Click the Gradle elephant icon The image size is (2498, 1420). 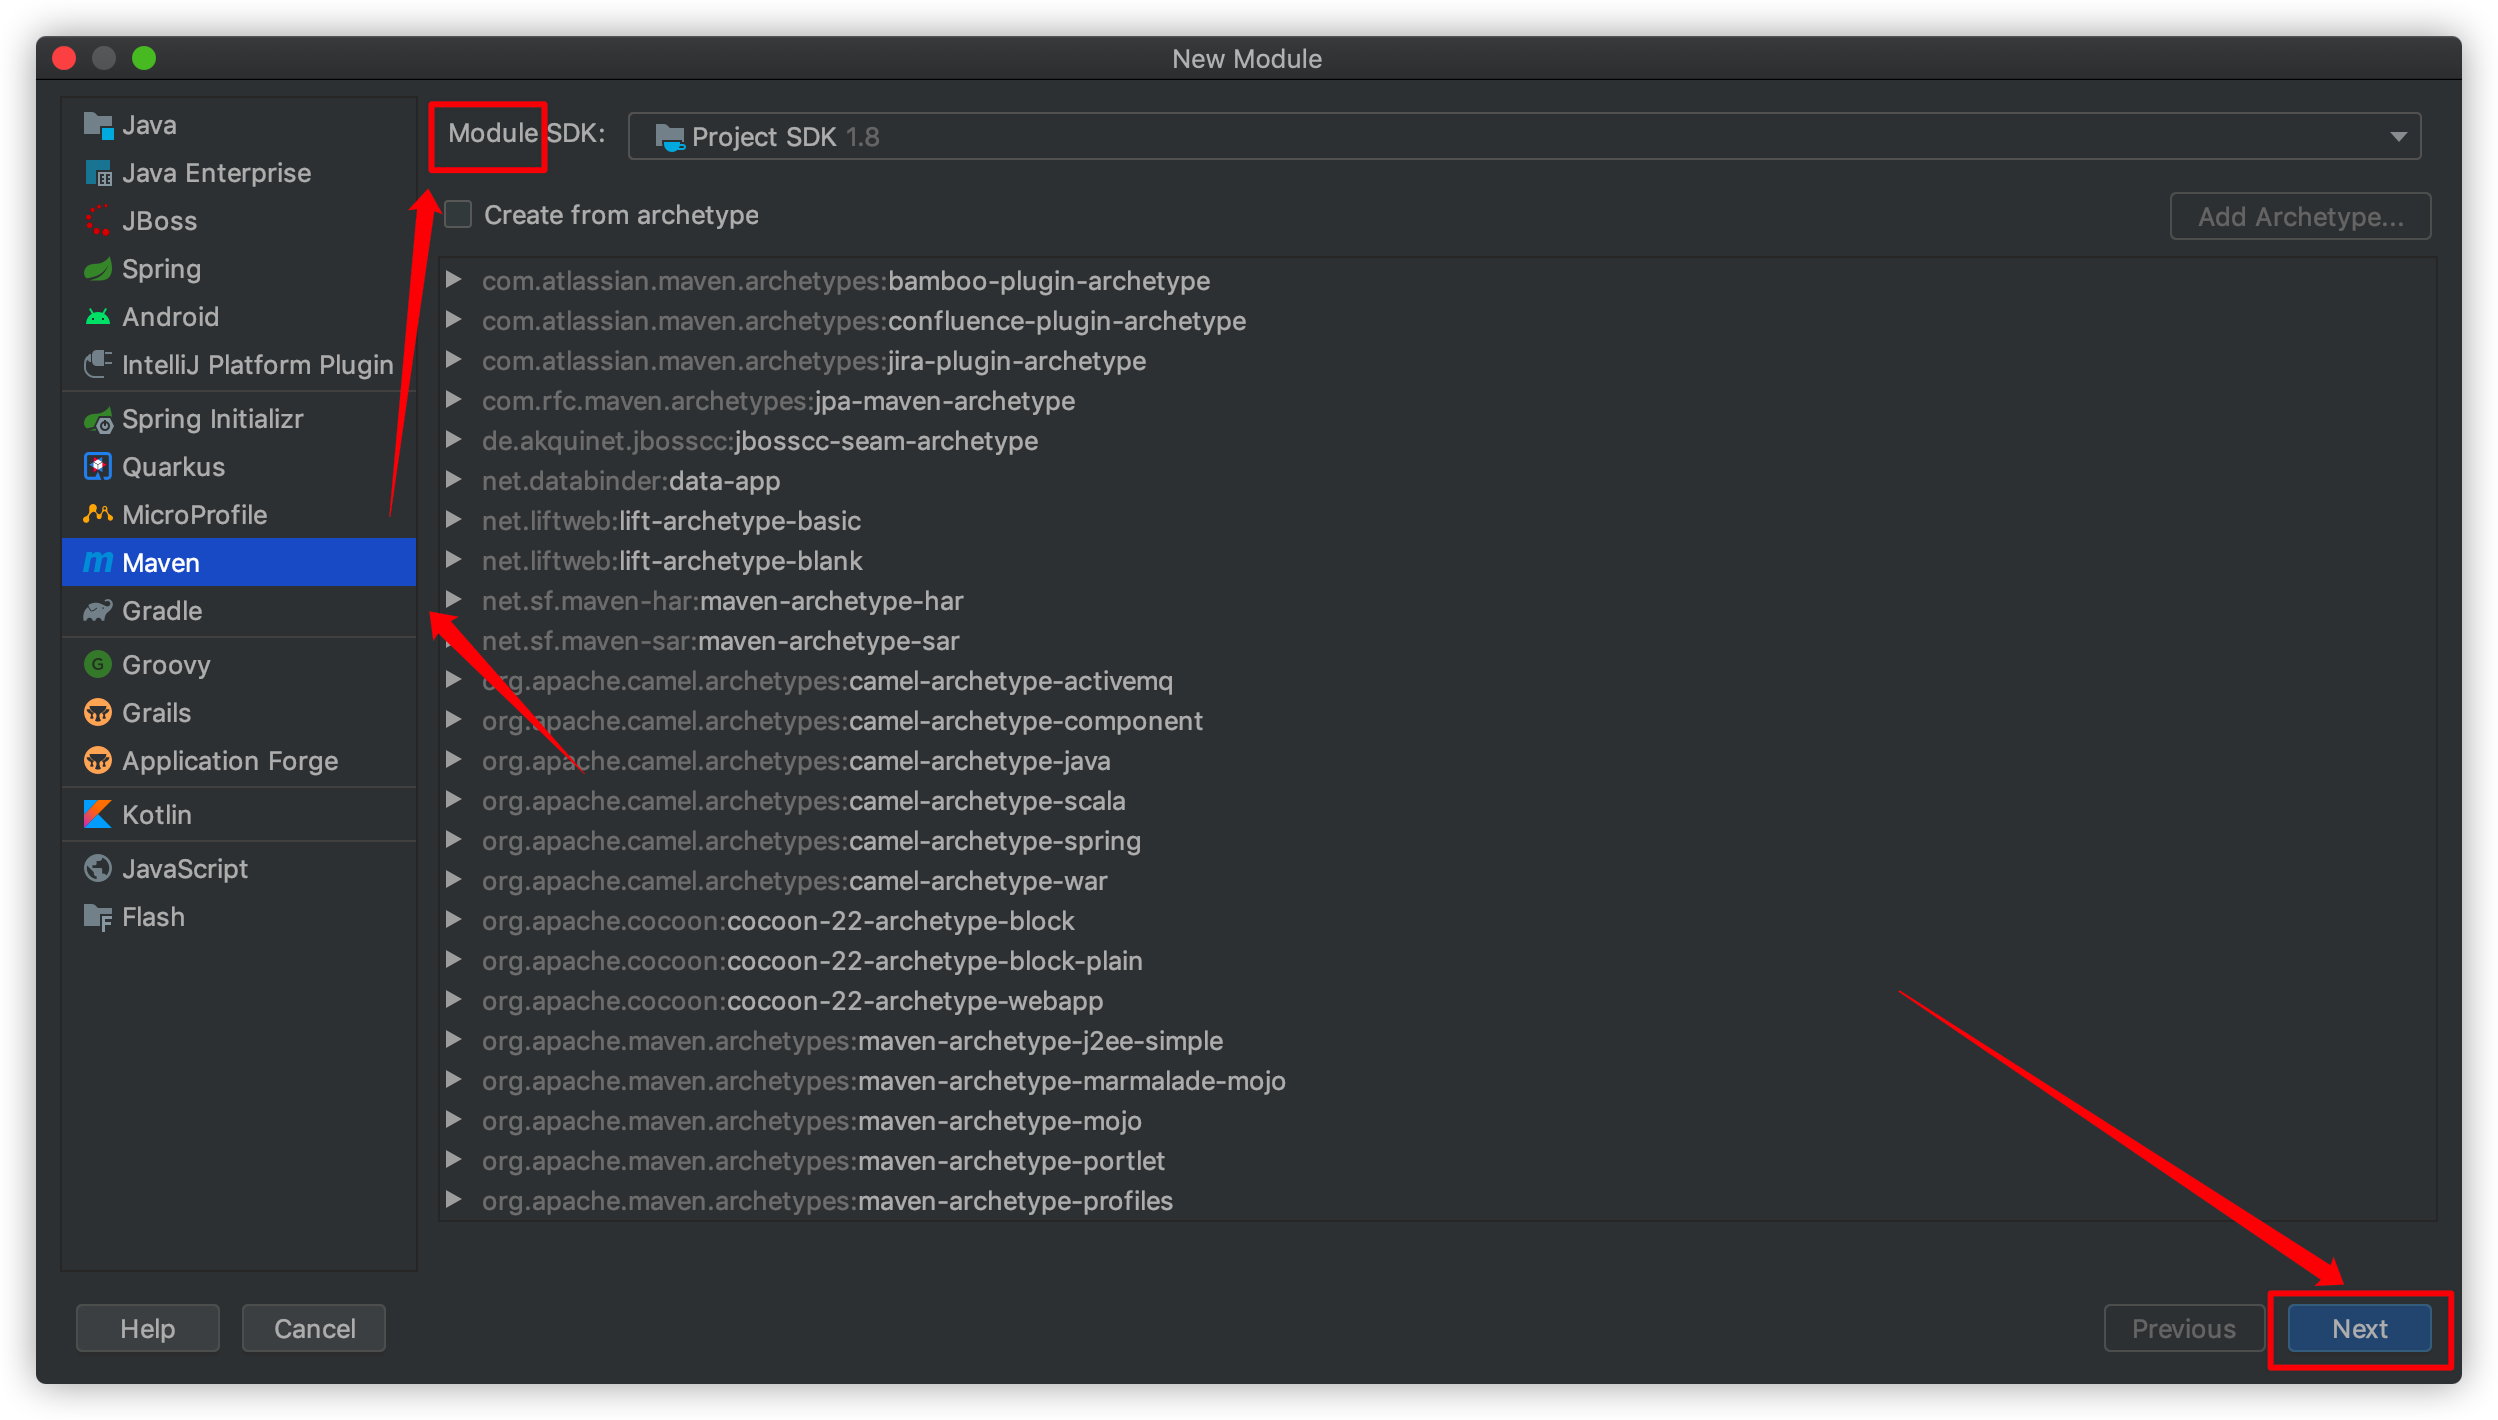98,611
